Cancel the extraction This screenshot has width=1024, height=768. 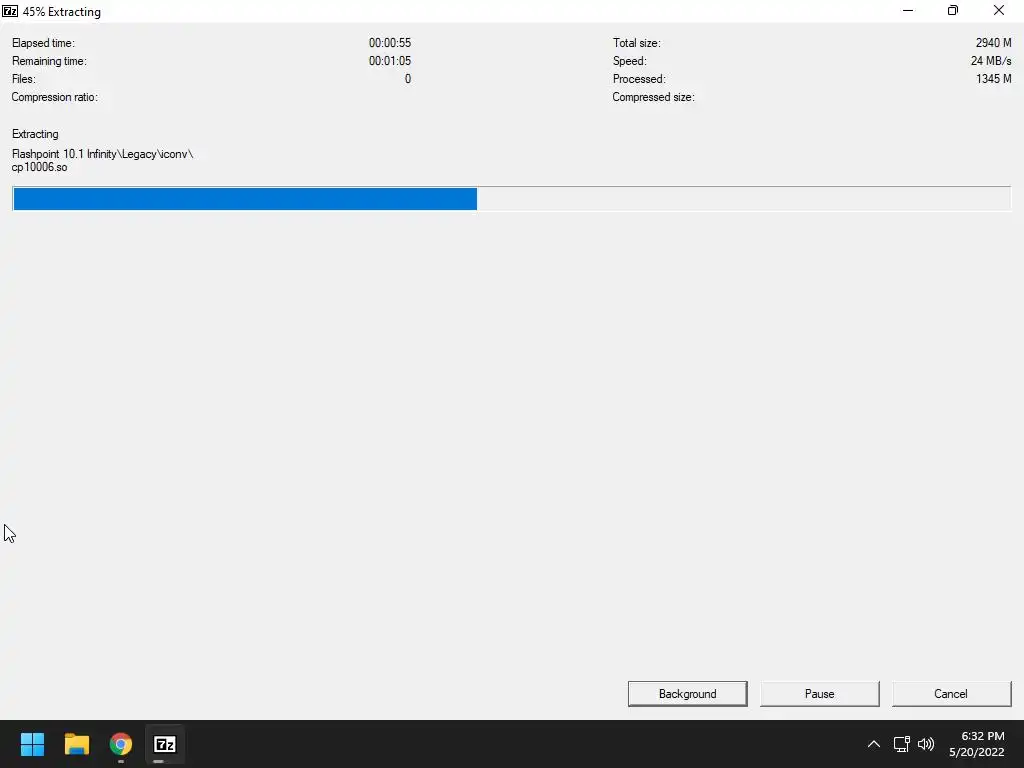(x=951, y=694)
